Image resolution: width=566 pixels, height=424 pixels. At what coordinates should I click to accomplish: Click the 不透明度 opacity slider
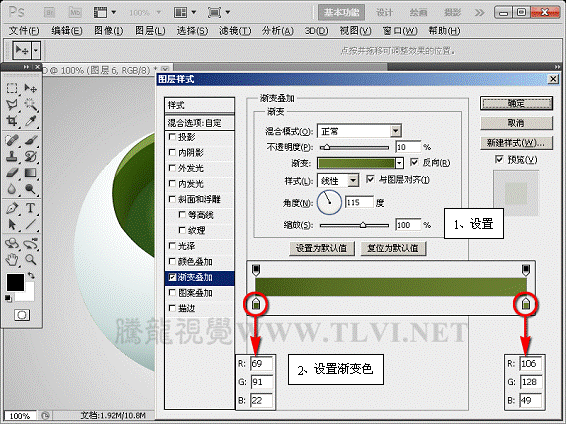point(354,147)
